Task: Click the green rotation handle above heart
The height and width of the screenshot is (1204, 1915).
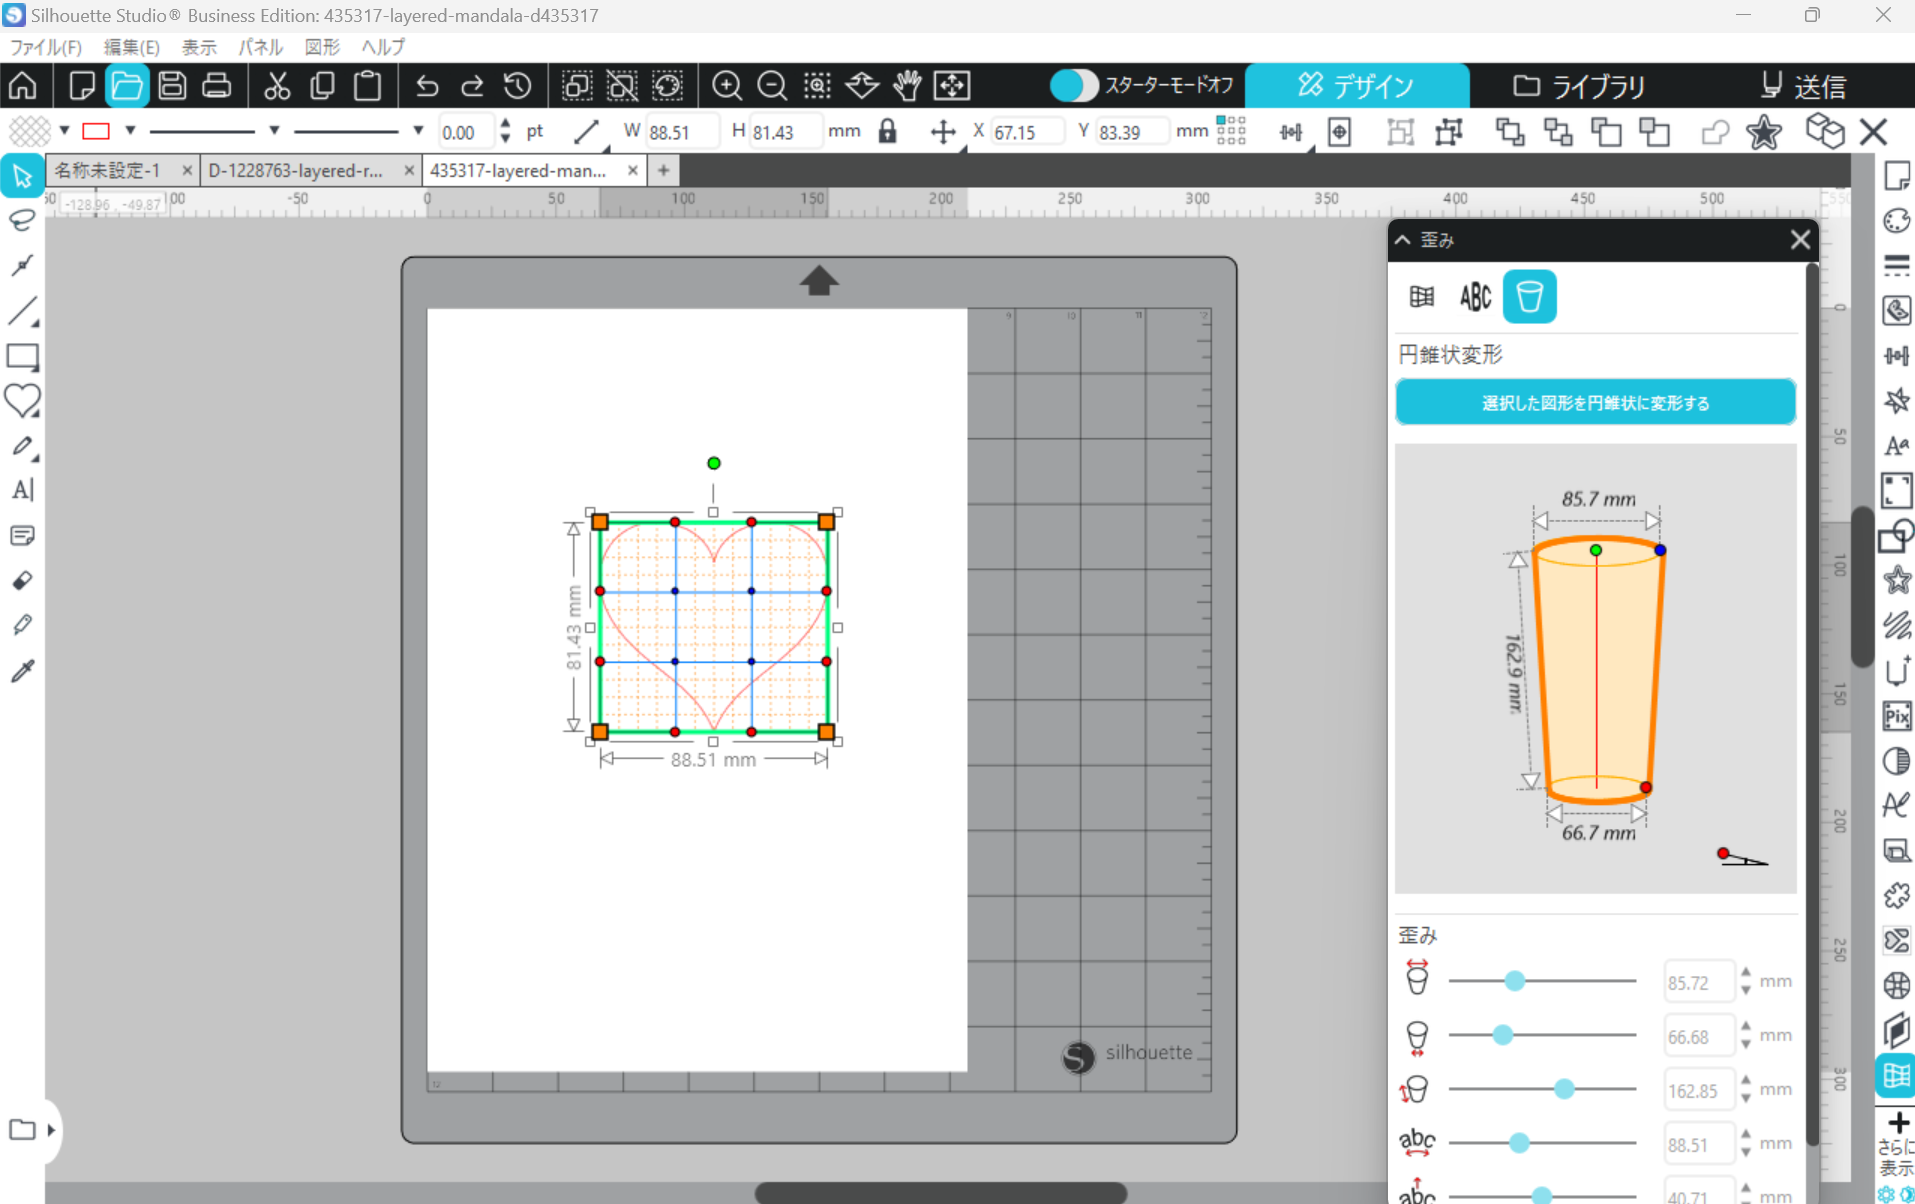Action: click(x=714, y=463)
